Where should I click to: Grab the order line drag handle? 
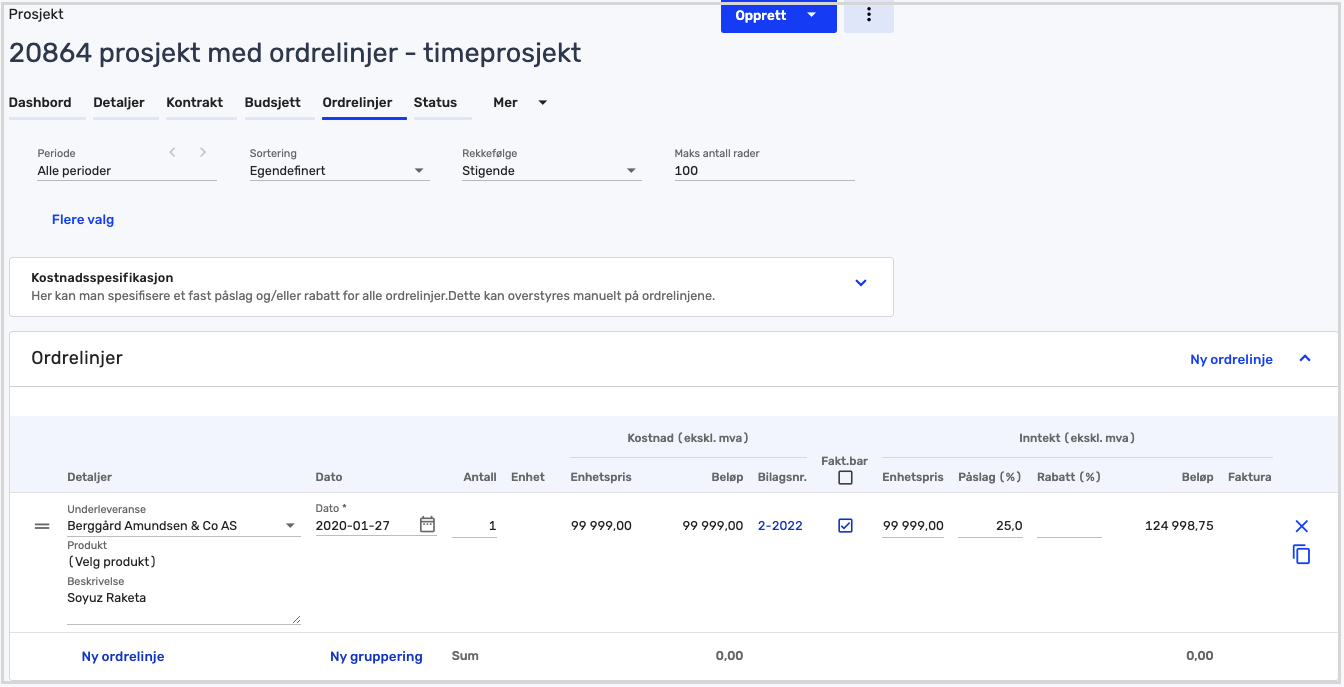coord(42,526)
